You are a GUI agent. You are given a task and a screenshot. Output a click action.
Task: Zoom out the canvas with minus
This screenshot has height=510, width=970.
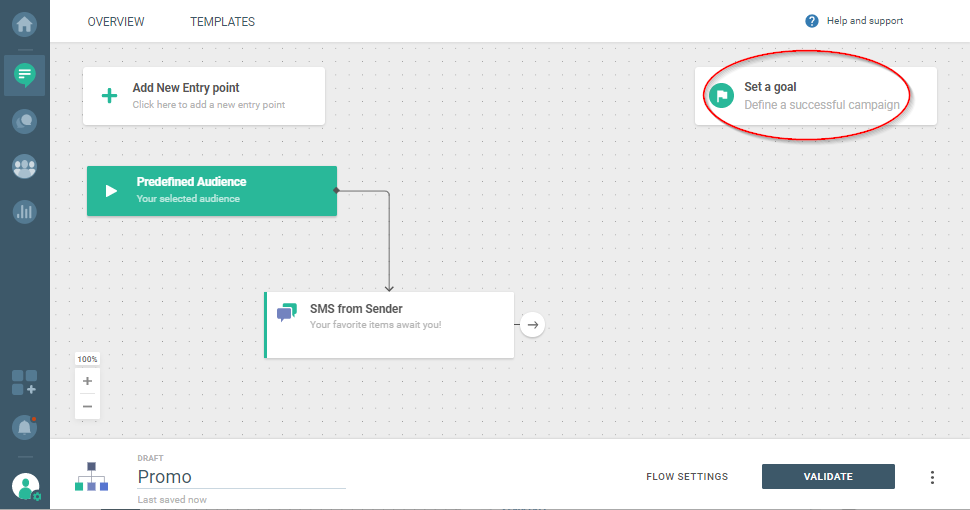coord(87,406)
